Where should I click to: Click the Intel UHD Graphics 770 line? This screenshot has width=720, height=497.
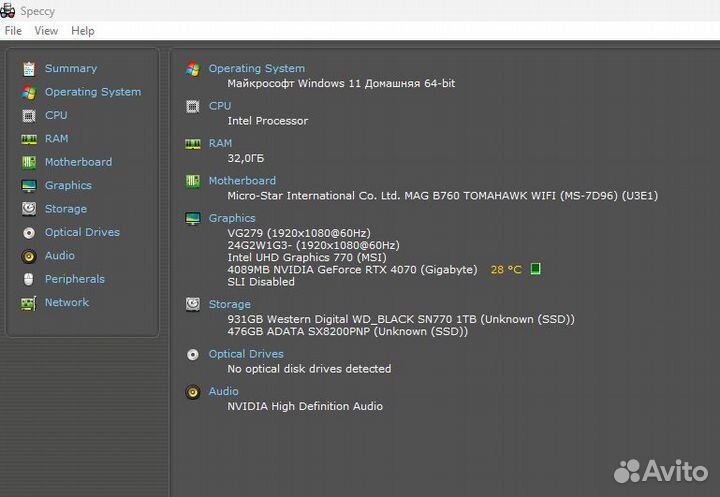tap(307, 258)
